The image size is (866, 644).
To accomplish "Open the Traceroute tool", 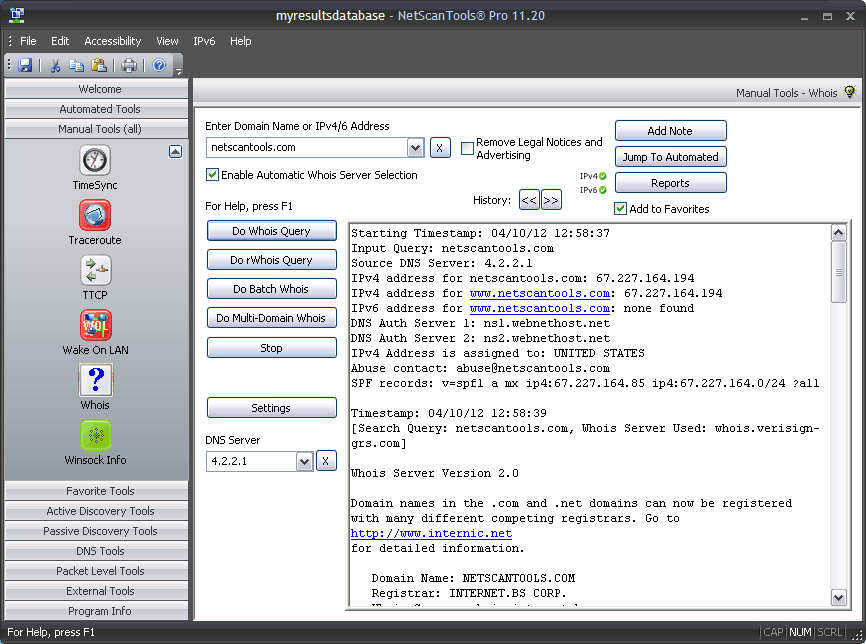I will (95, 223).
